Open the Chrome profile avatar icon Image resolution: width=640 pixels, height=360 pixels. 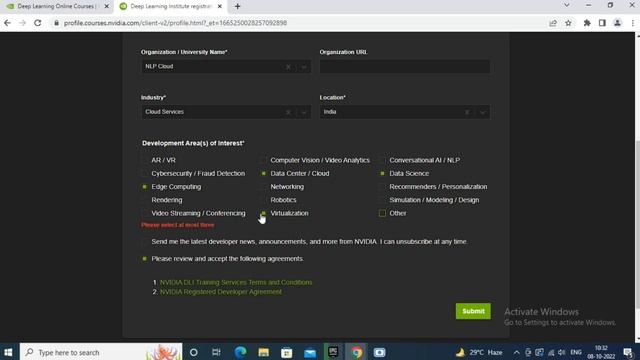pos(618,23)
